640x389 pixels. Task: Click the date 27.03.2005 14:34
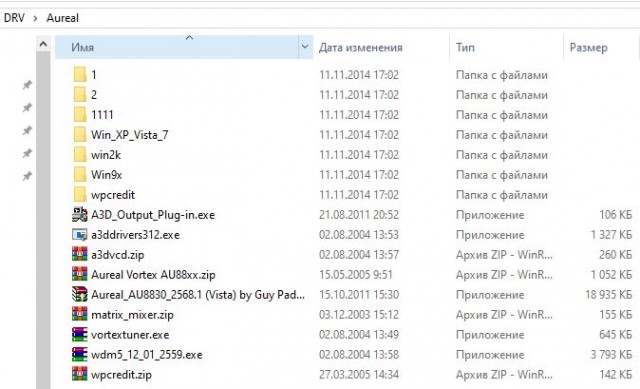pyautogui.click(x=359, y=375)
